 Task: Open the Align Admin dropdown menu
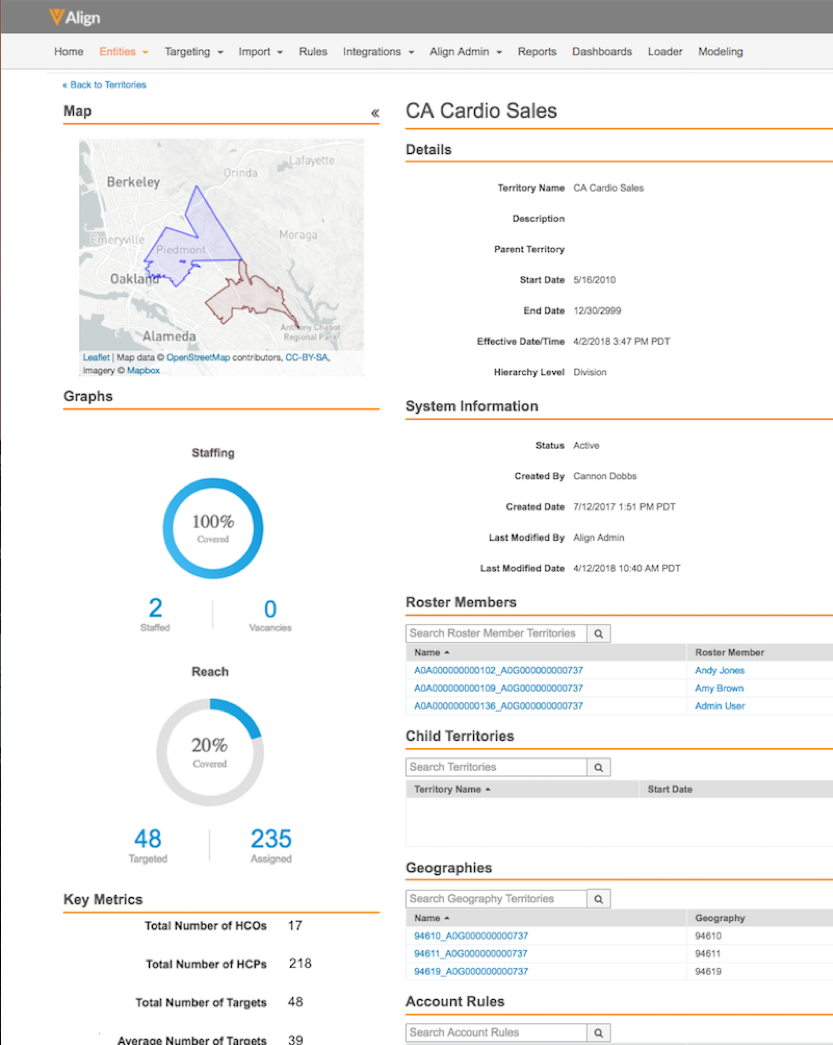466,51
